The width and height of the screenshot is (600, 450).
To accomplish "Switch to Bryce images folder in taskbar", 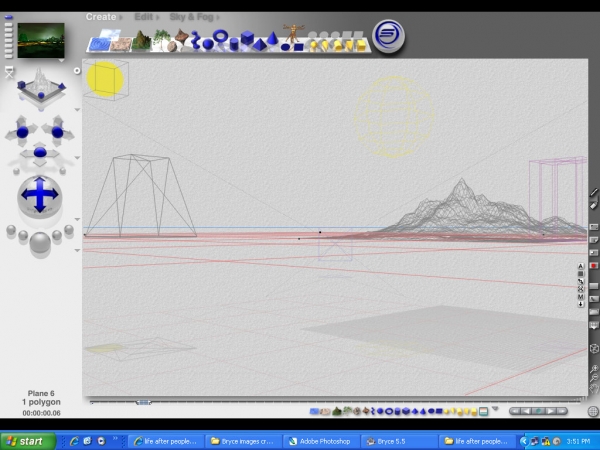I will click(243, 441).
